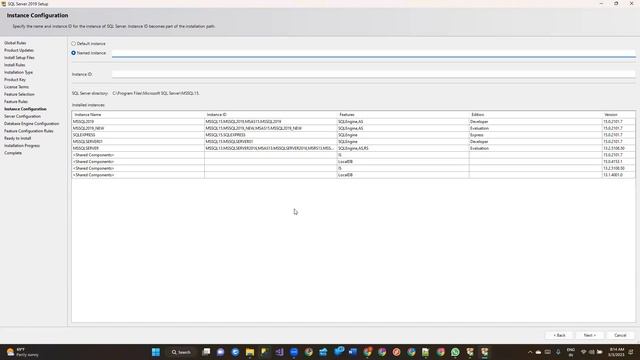Click the SQL Server Setup title bar icon
Viewport: 640px width, 360px height.
[4, 4]
